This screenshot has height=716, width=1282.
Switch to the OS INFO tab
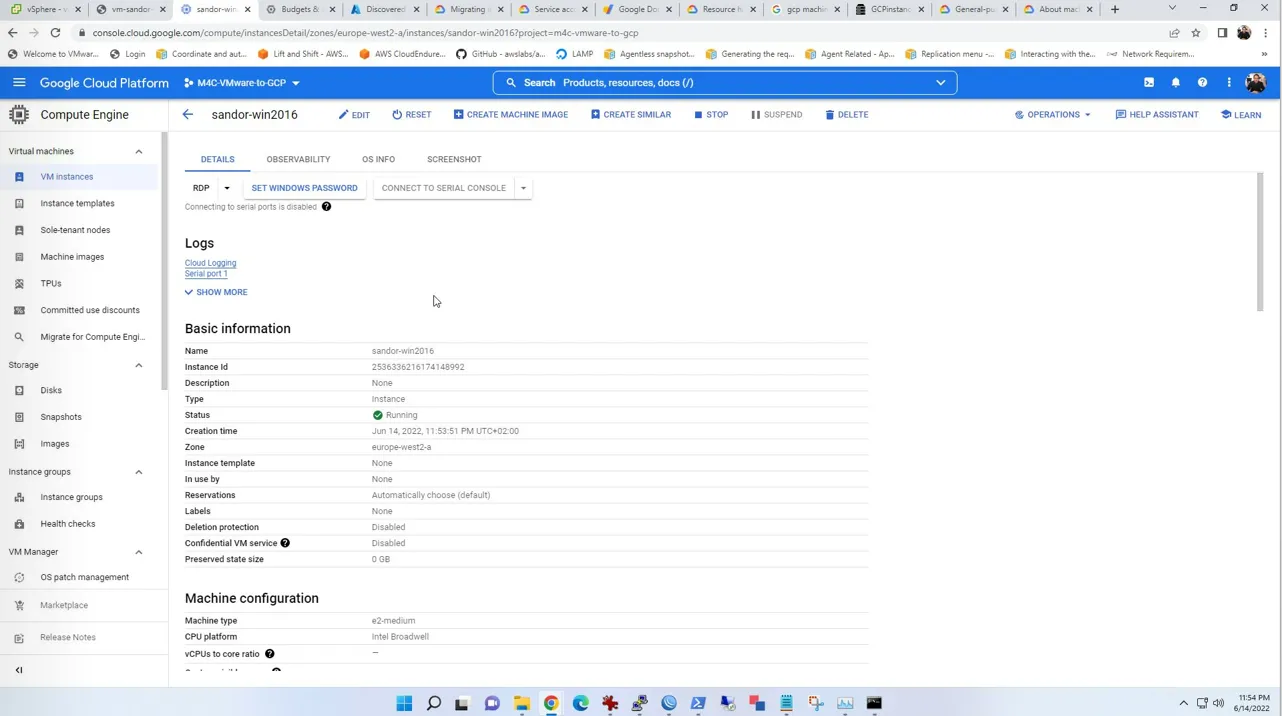click(x=378, y=159)
